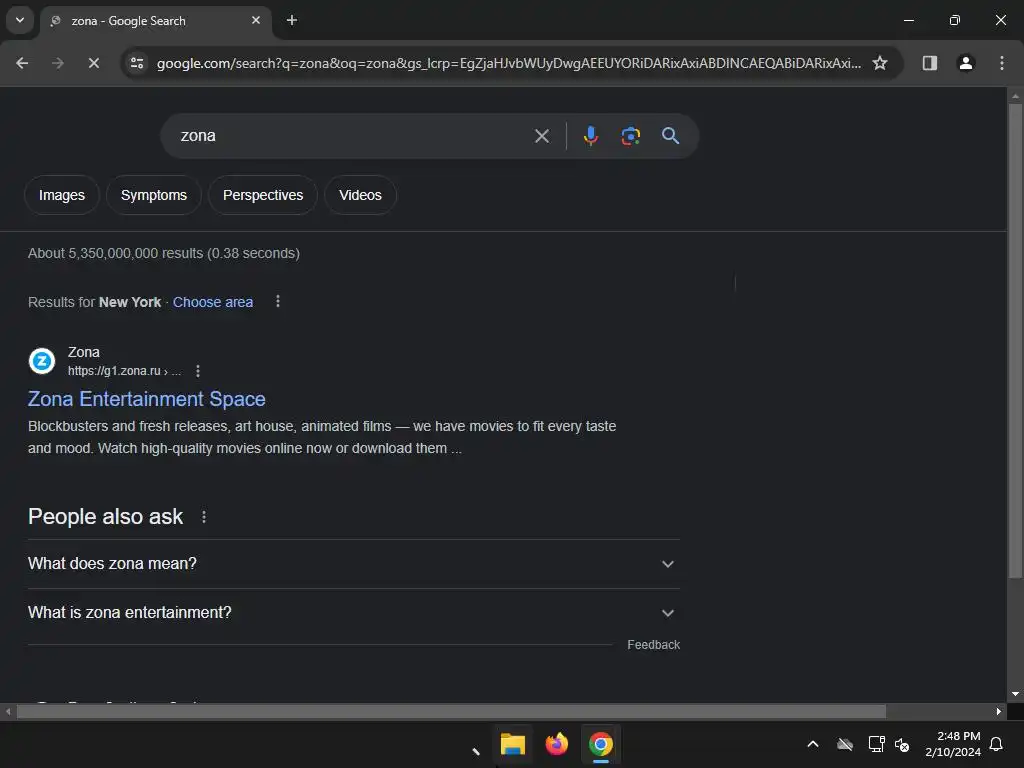This screenshot has width=1024, height=768.
Task: Click the address bar URL
Action: [508, 63]
